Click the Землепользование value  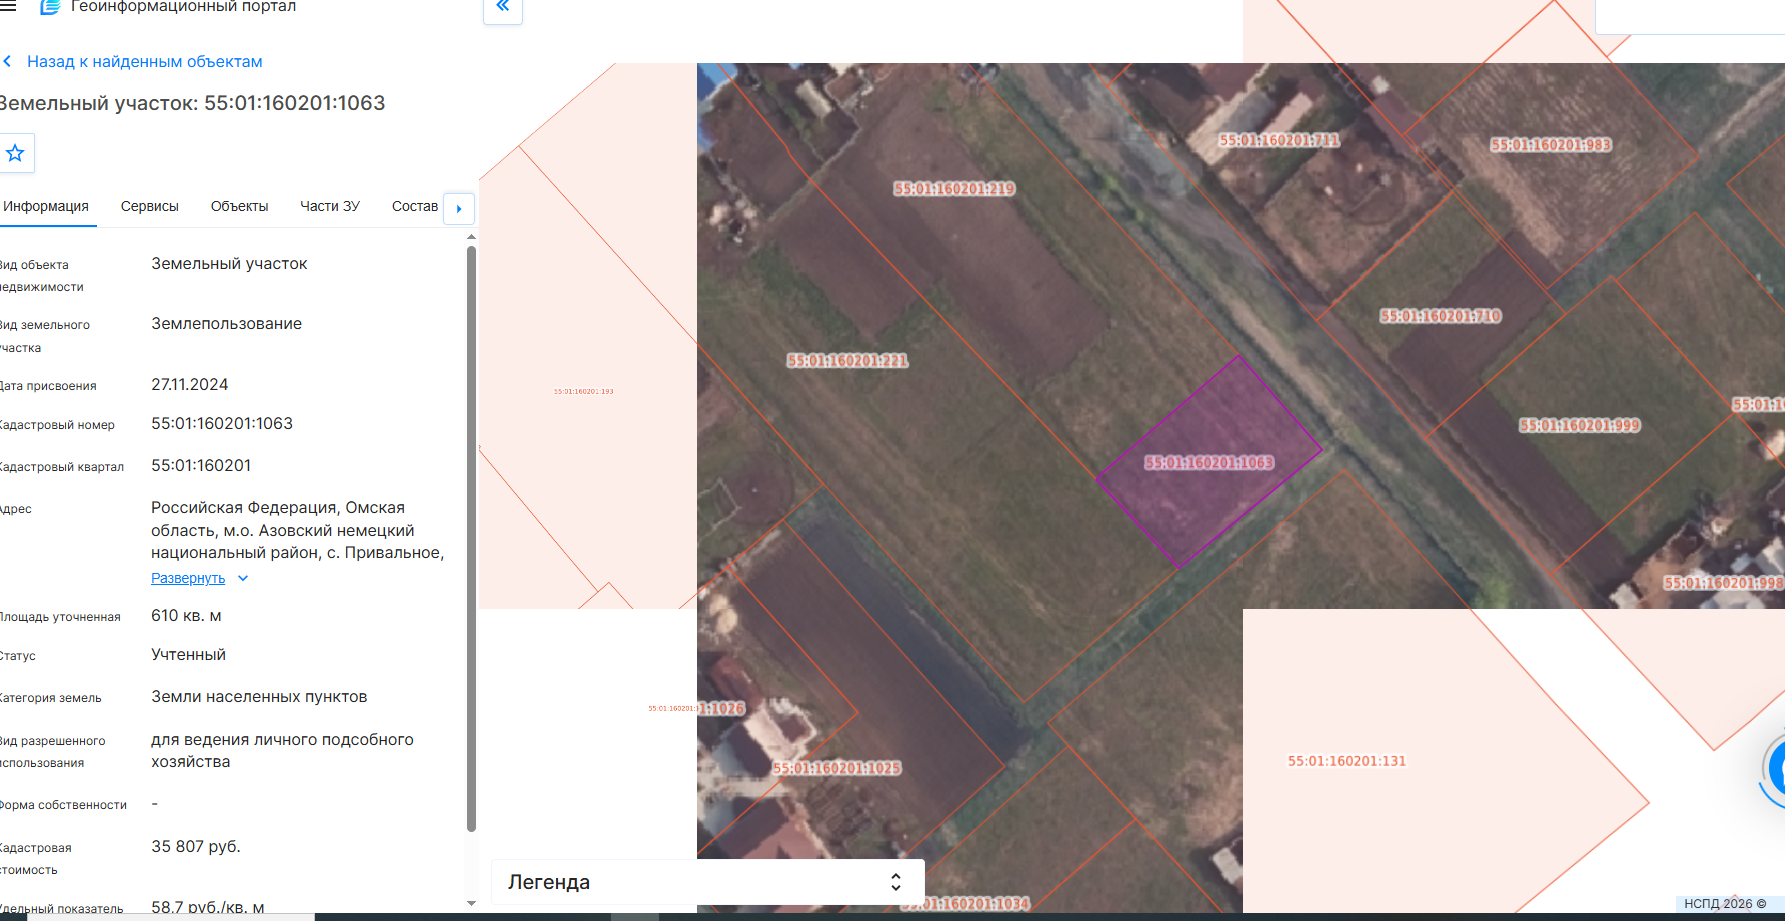[x=227, y=324]
